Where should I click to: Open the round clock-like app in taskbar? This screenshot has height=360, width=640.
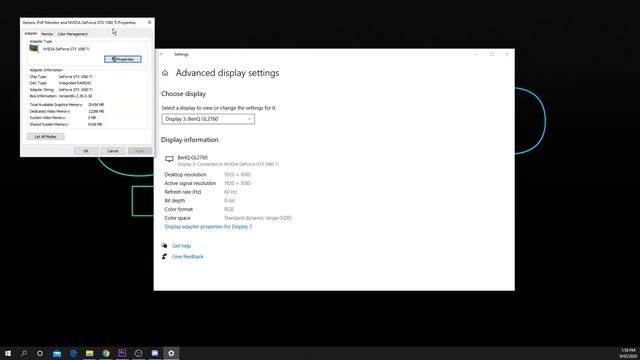[138, 353]
